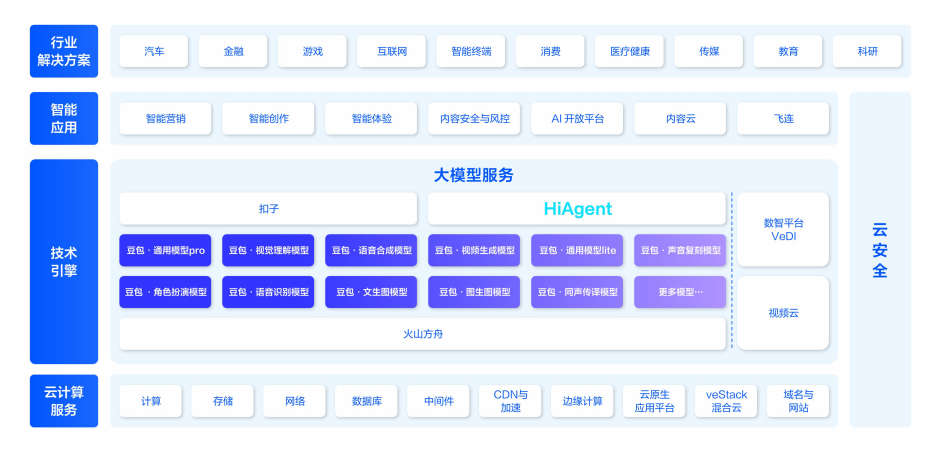
Task: Click the 豆包·声音复刻模型 tile
Action: [680, 250]
